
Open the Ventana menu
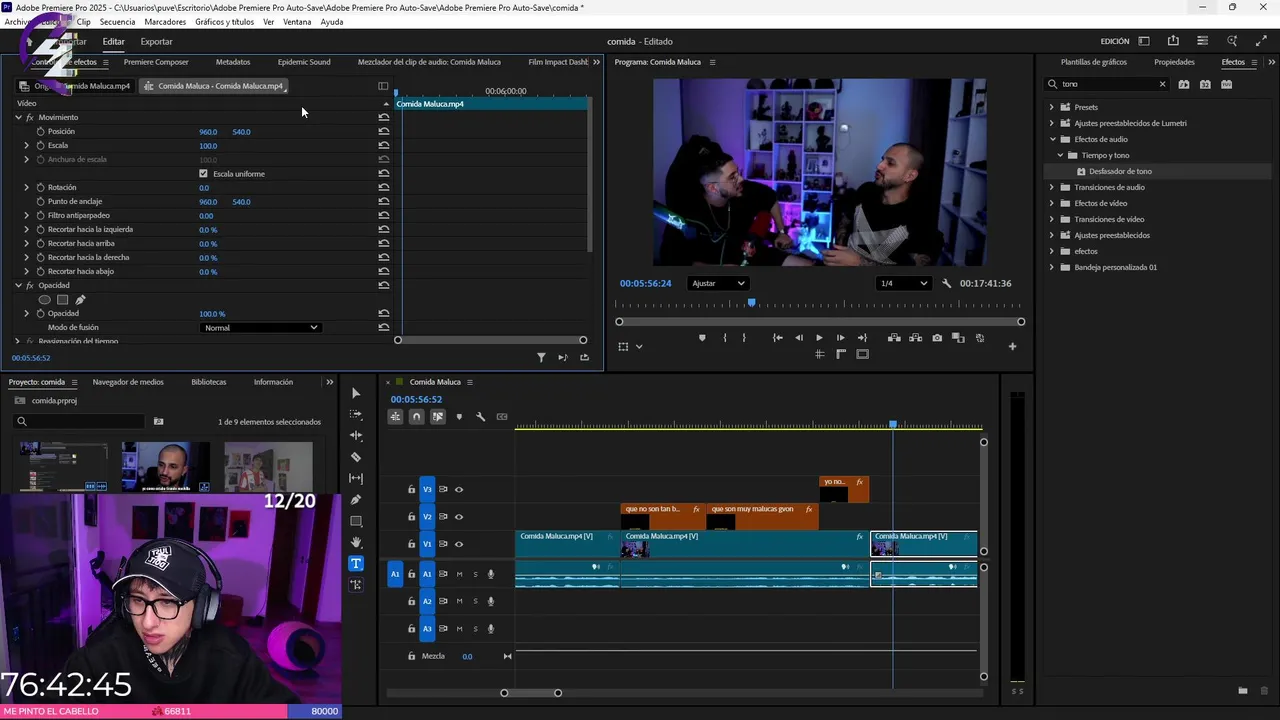(297, 22)
